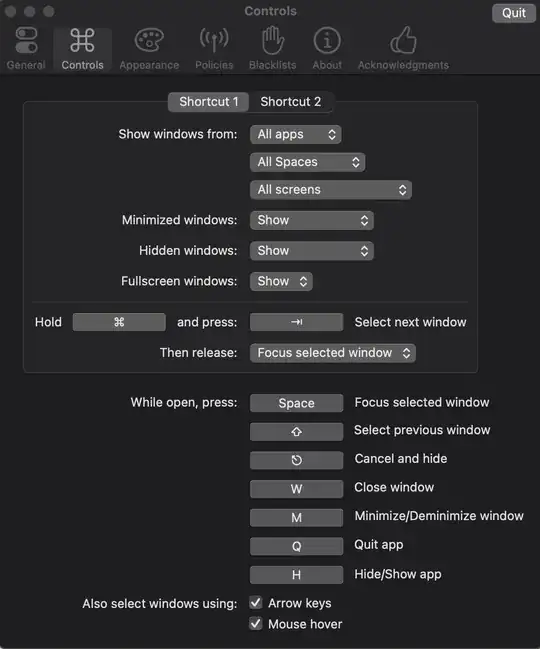Open the Blacklists hand icon
This screenshot has width=540, height=649.
click(273, 41)
